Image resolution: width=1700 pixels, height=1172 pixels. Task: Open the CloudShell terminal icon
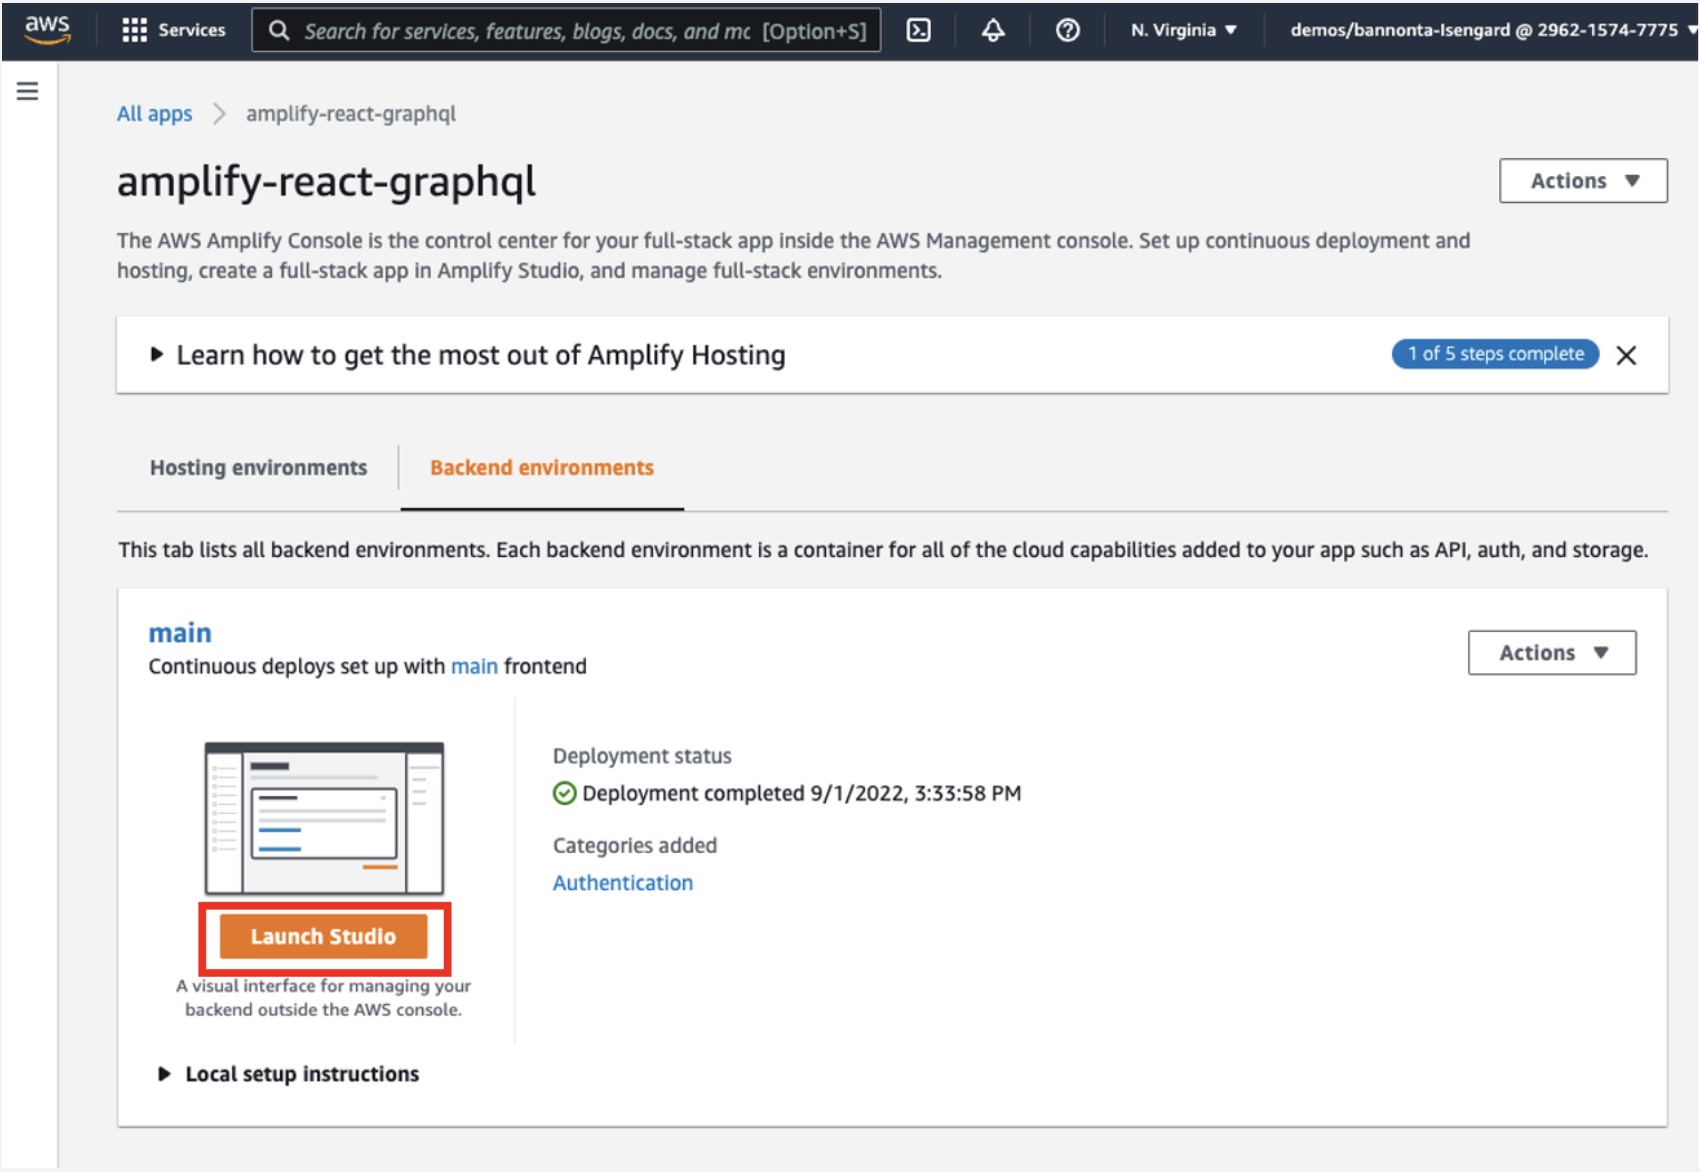click(918, 30)
